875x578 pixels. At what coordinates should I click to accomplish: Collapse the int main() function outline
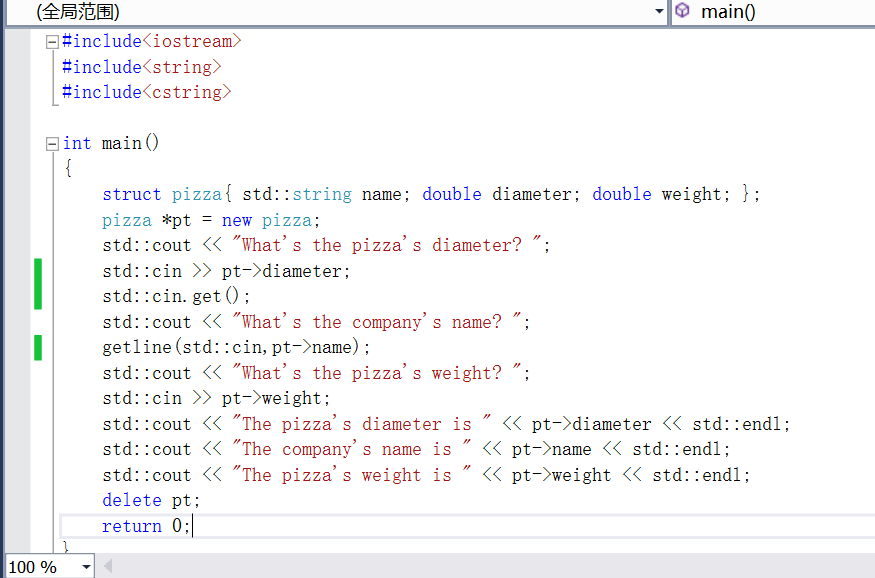52,144
